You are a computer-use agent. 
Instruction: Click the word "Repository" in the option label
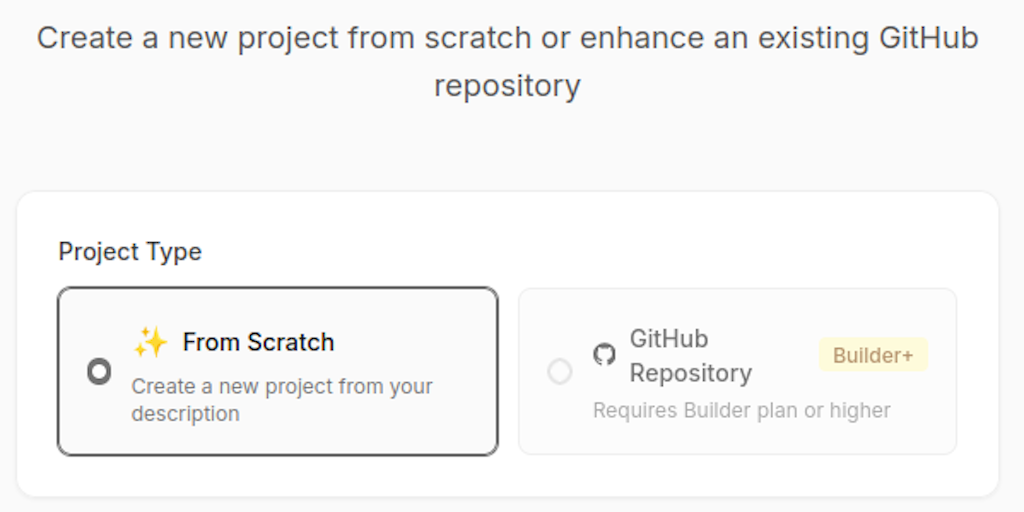pyautogui.click(x=690, y=373)
